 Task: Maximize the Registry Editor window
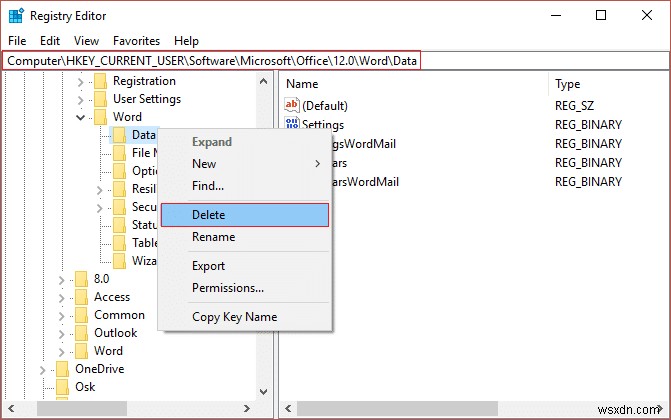click(x=601, y=15)
